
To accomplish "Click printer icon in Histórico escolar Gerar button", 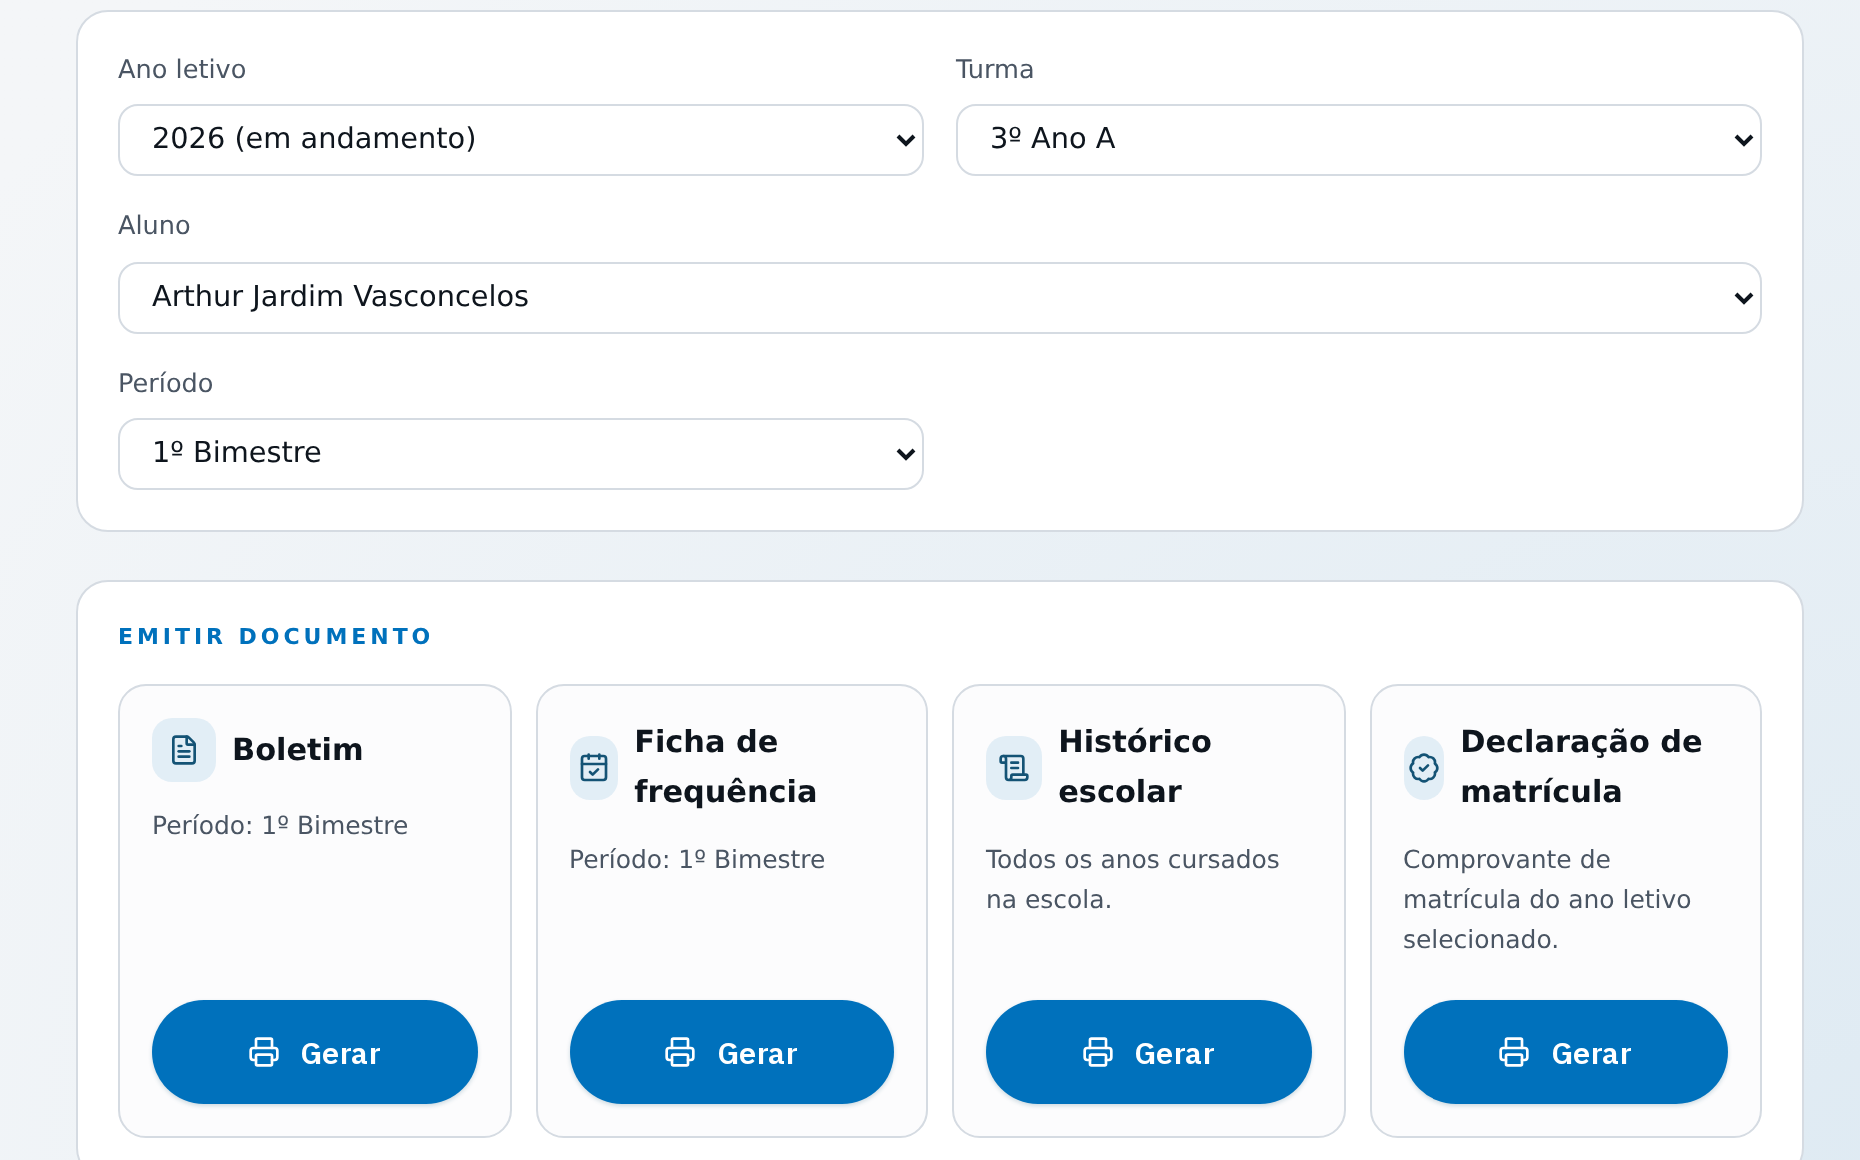I will click(x=1098, y=1052).
